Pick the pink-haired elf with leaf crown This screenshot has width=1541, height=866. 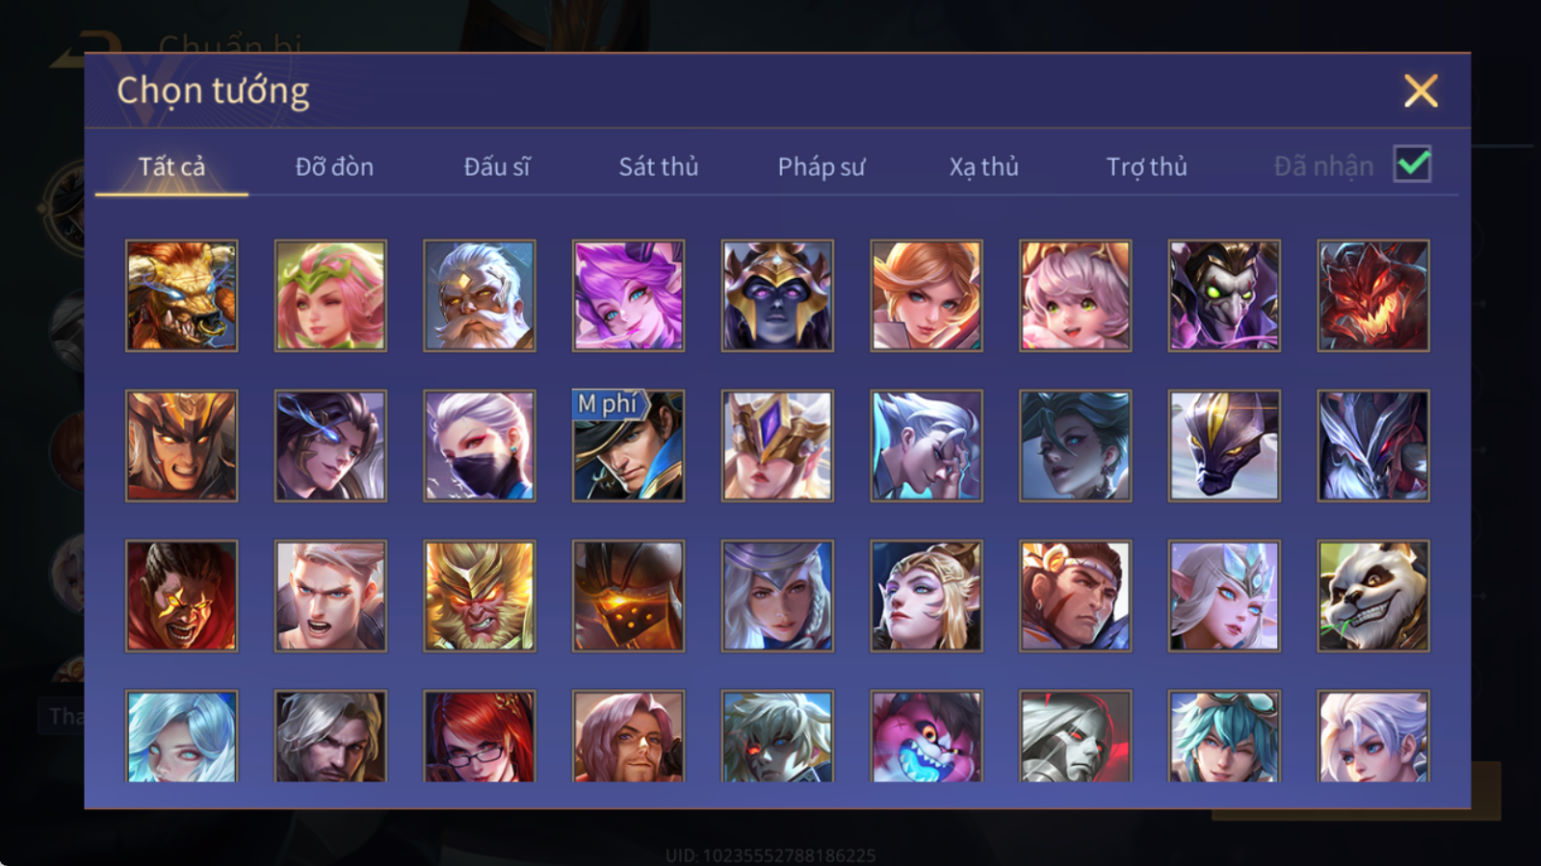pos(330,295)
